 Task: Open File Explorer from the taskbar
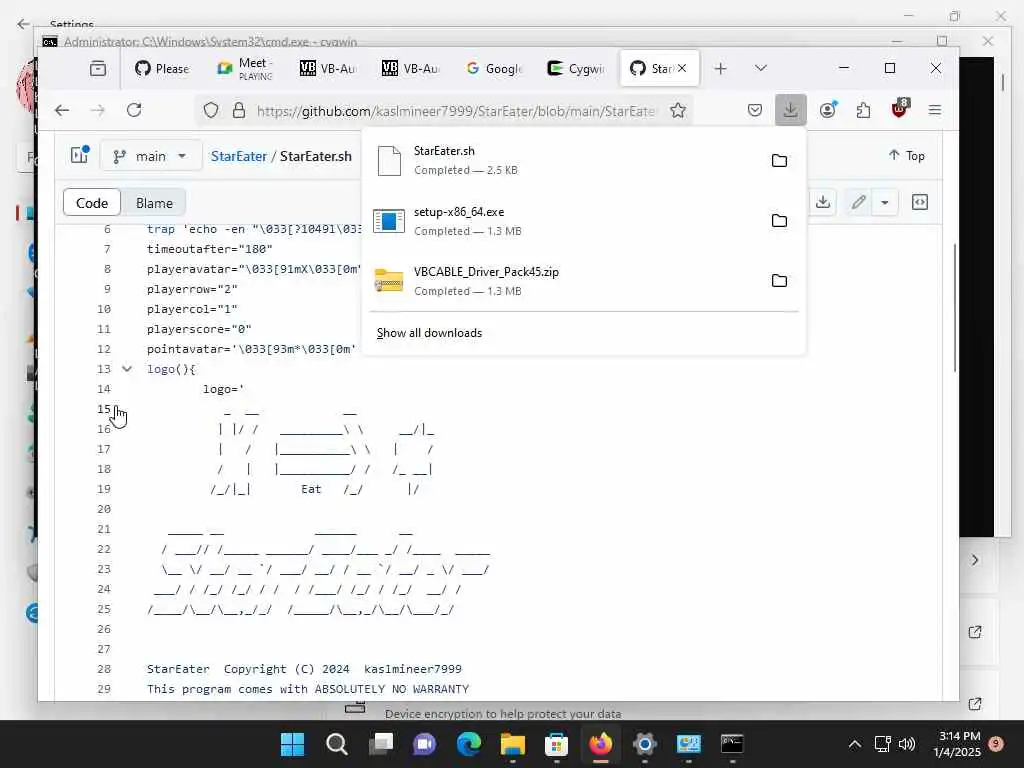point(512,744)
